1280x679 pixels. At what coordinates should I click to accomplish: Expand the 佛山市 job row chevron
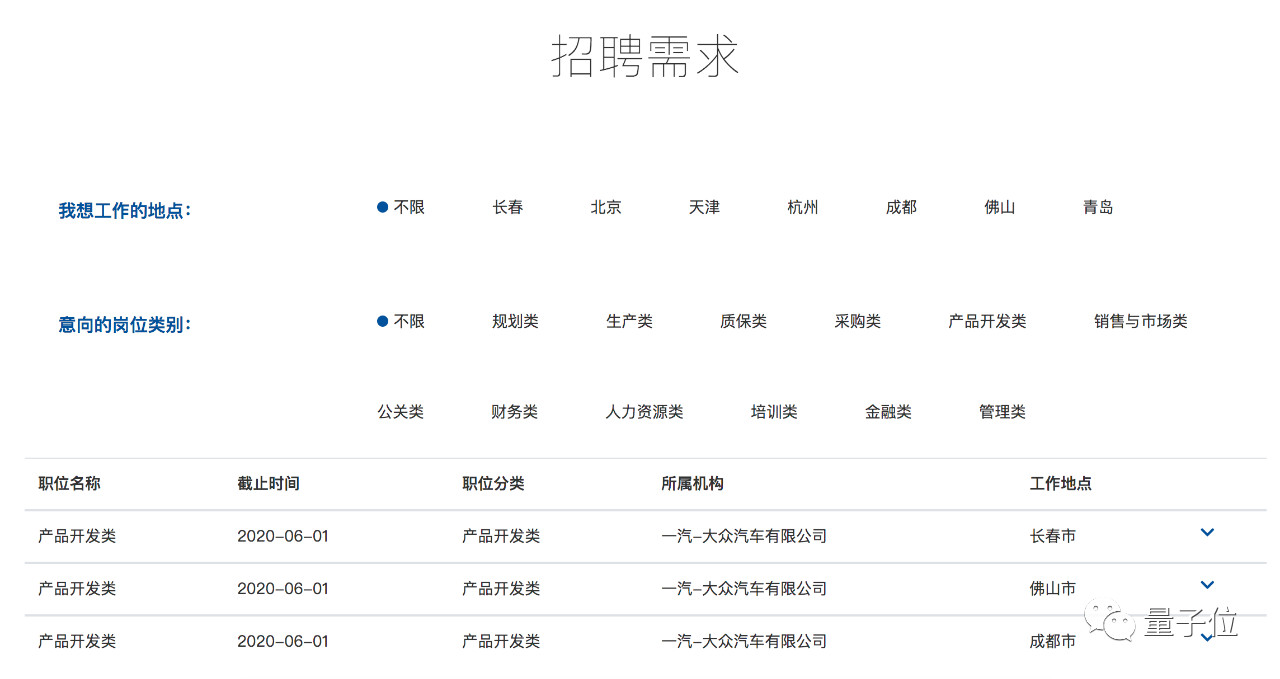(x=1207, y=585)
